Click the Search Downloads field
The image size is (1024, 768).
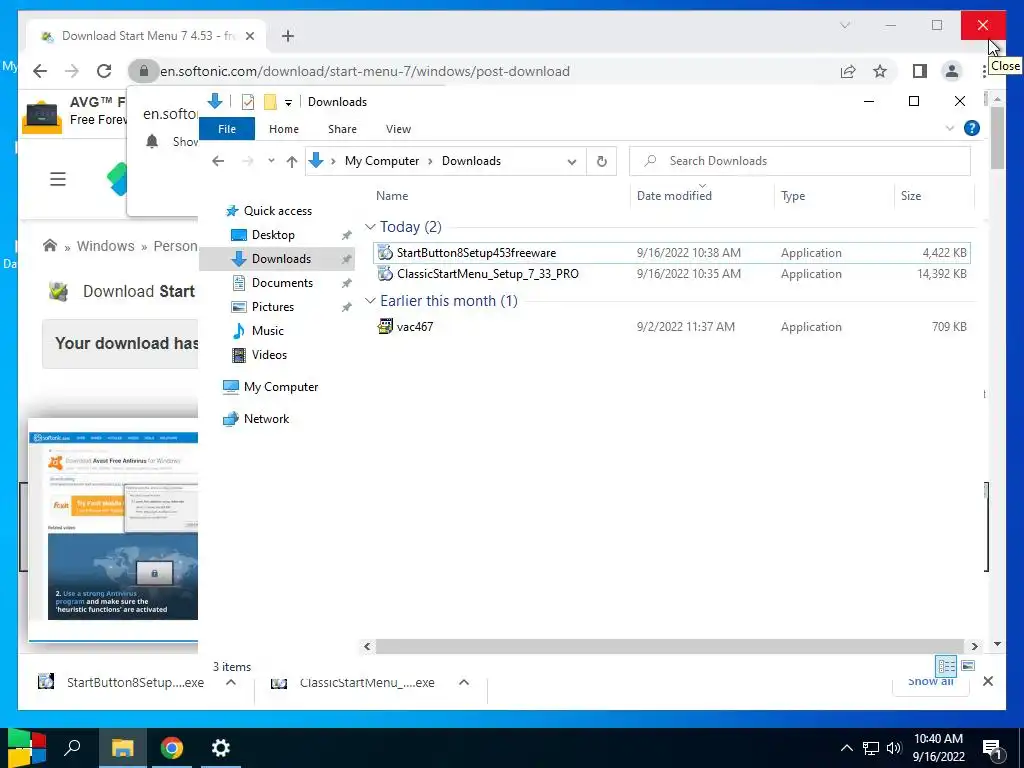click(799, 161)
